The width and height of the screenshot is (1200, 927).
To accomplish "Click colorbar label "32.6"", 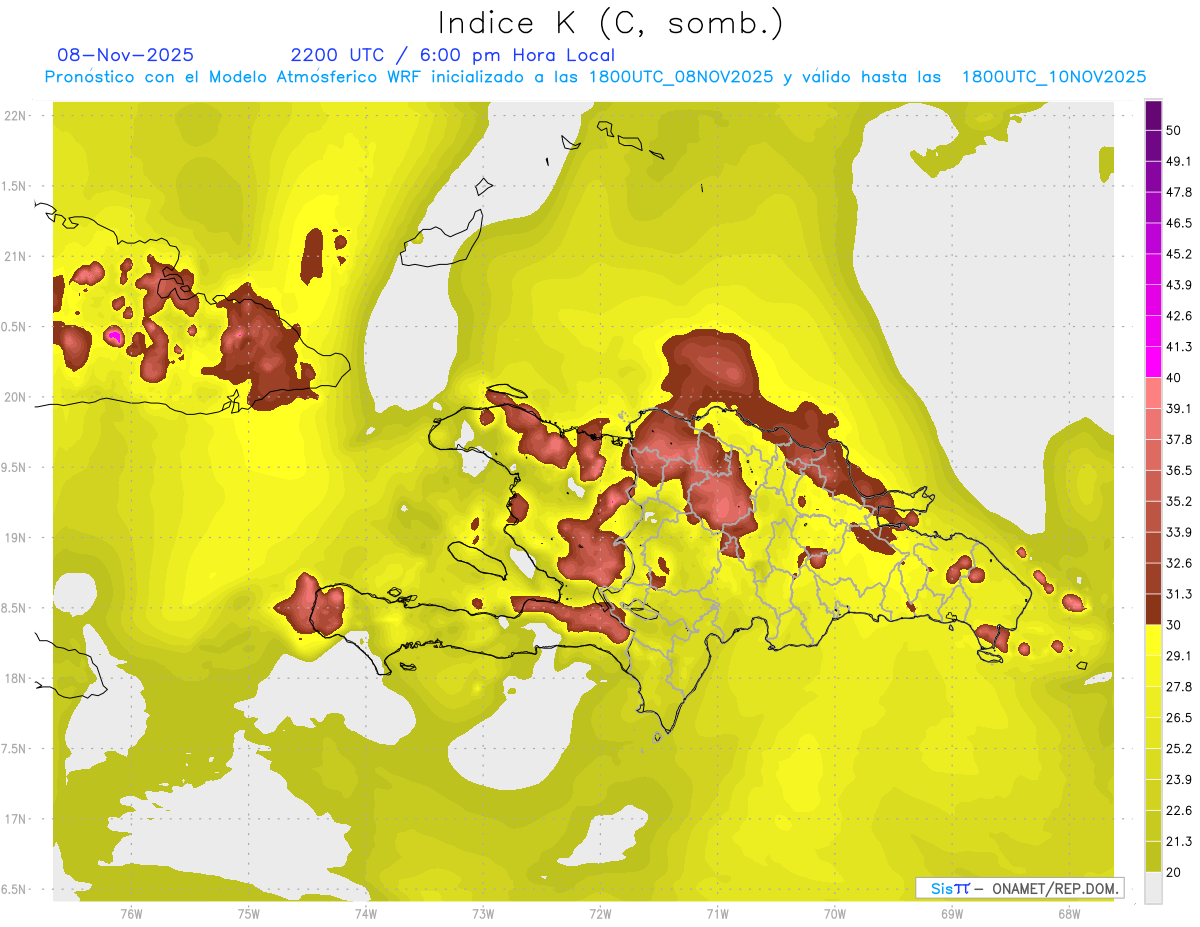I will click(x=1178, y=563).
